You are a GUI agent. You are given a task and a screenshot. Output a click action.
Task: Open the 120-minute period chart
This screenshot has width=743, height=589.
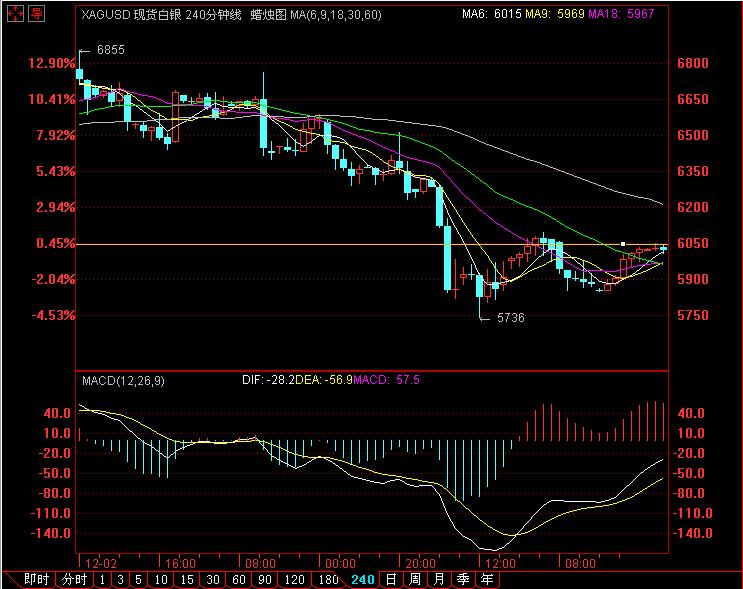click(294, 579)
